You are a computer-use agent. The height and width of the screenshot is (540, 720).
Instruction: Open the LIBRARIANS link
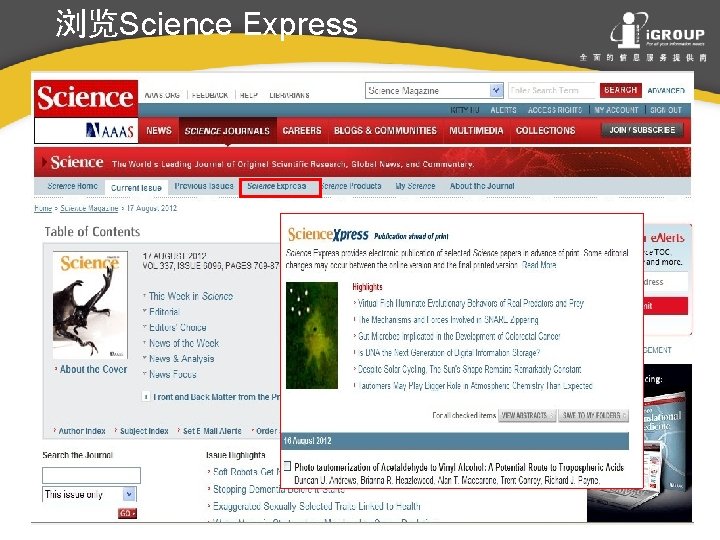(x=289, y=95)
